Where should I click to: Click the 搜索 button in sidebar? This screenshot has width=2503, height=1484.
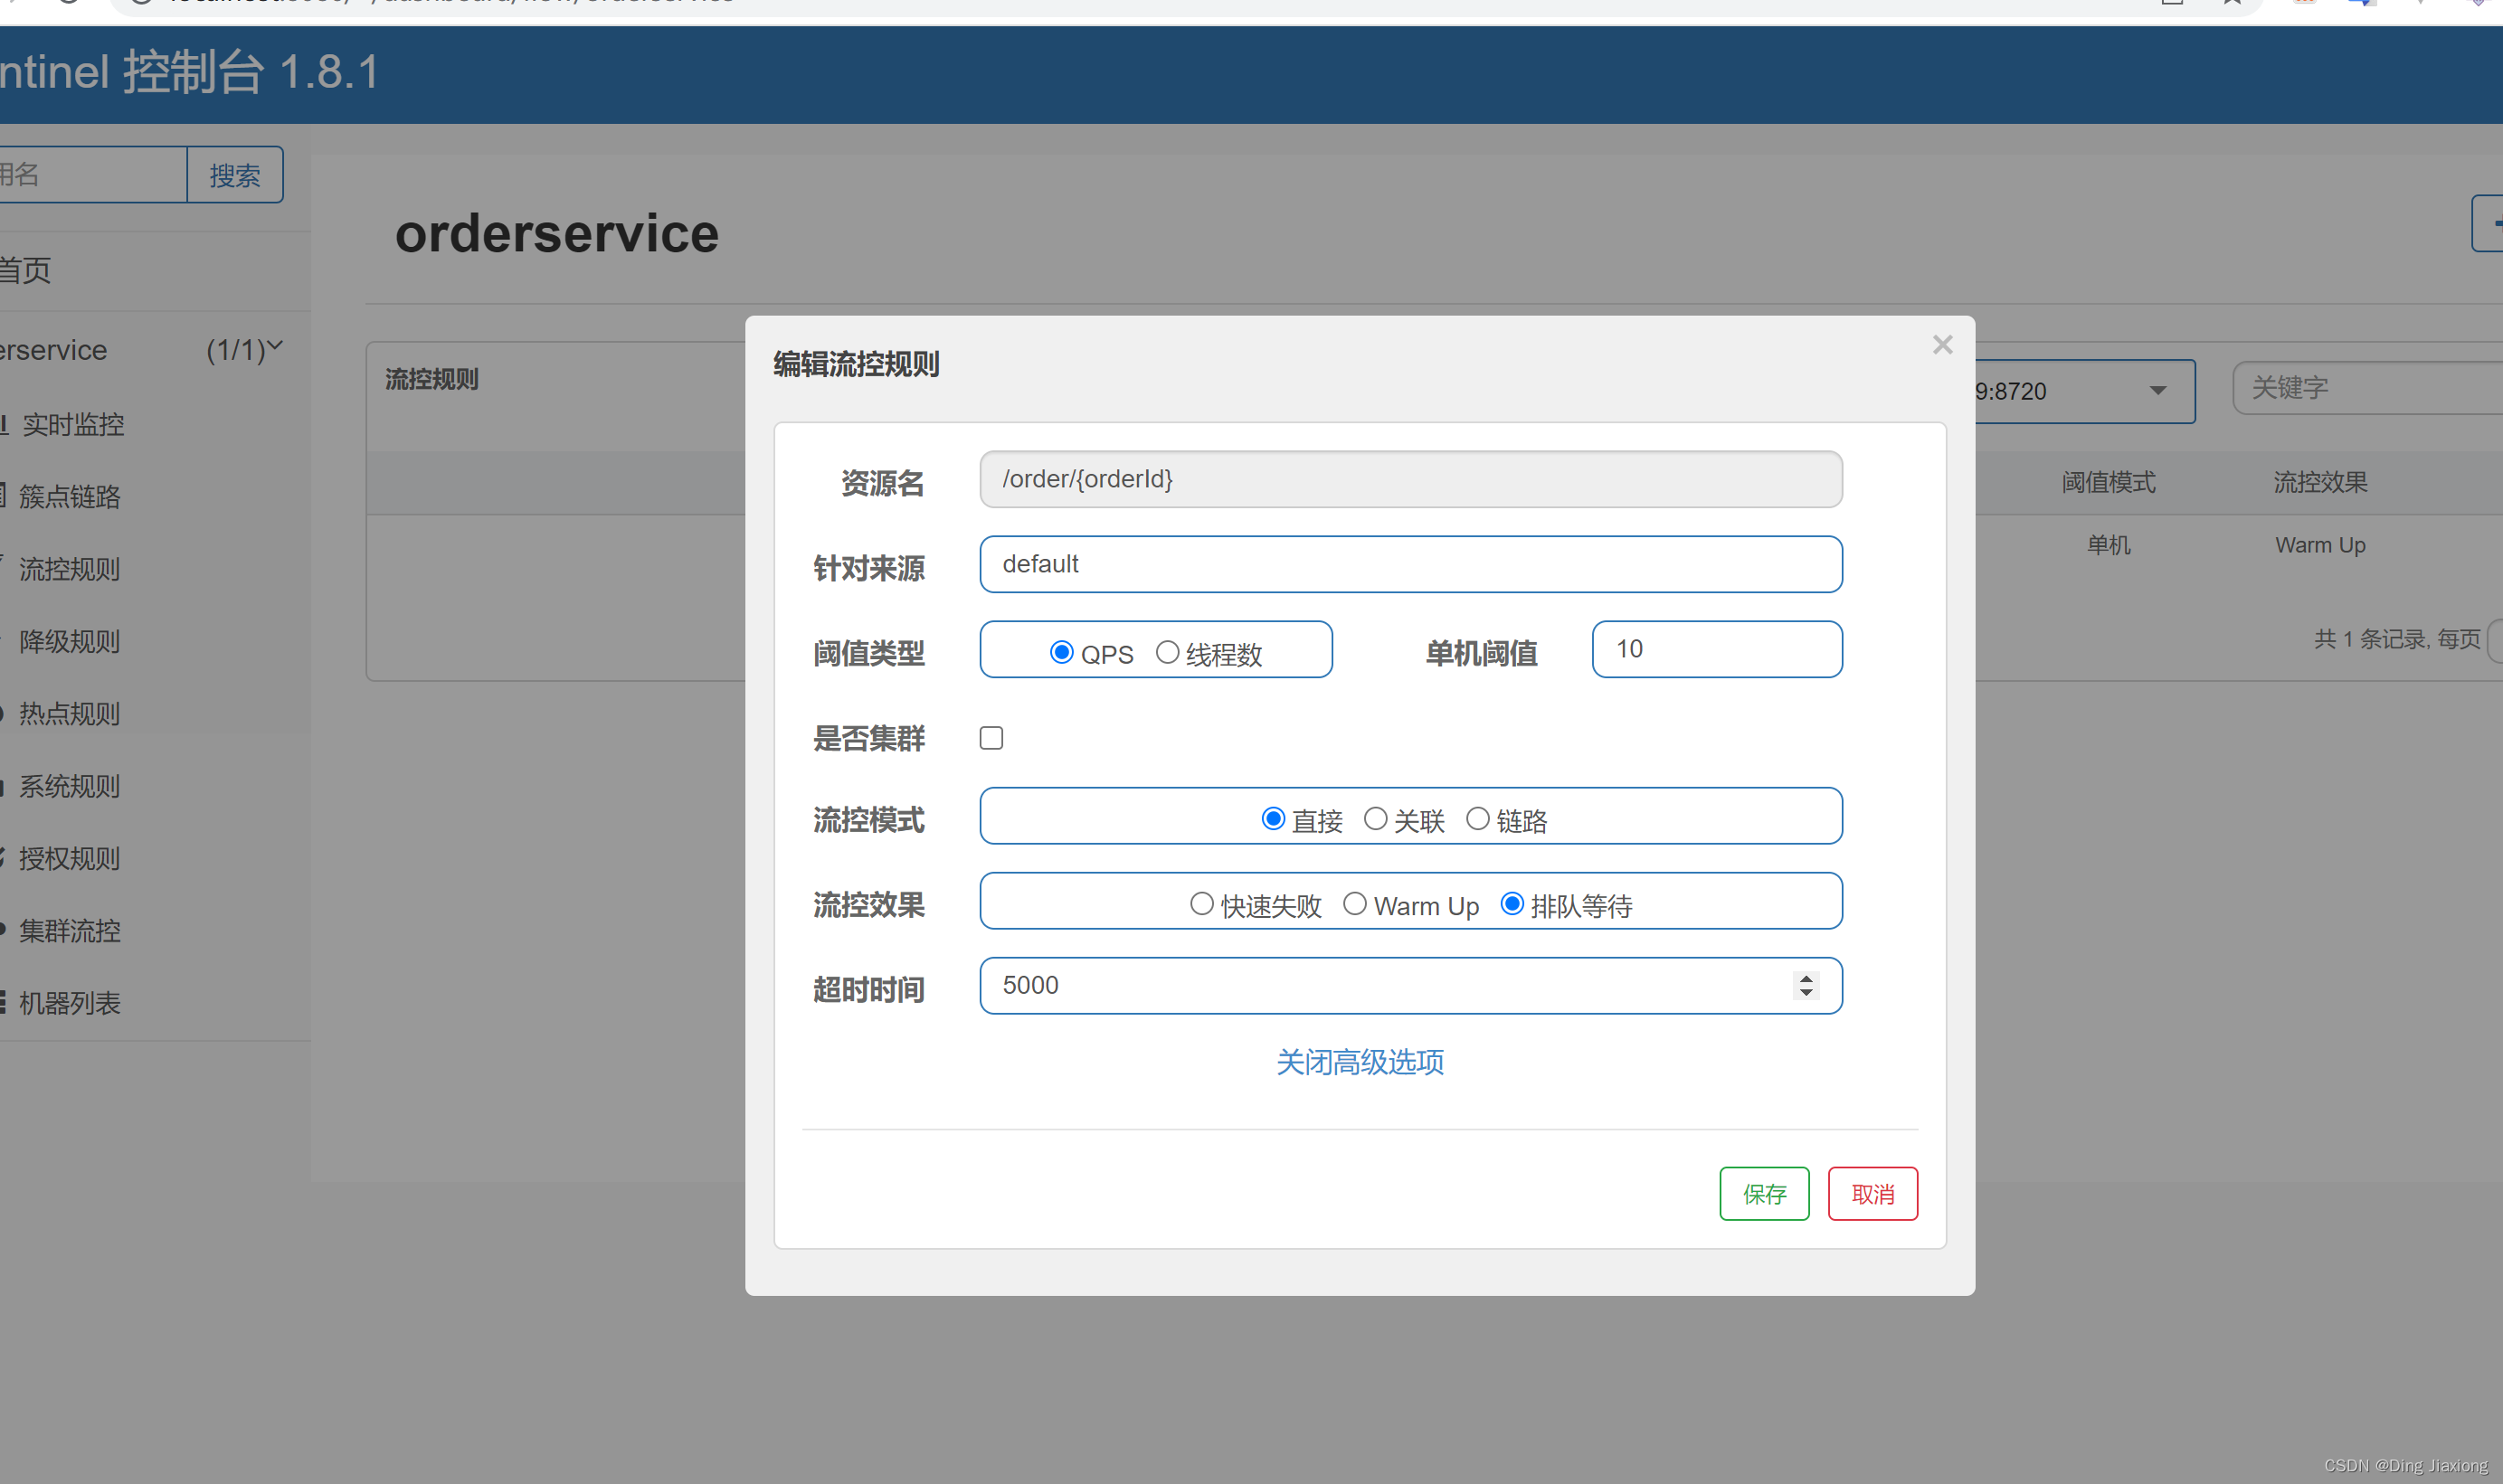[x=234, y=175]
